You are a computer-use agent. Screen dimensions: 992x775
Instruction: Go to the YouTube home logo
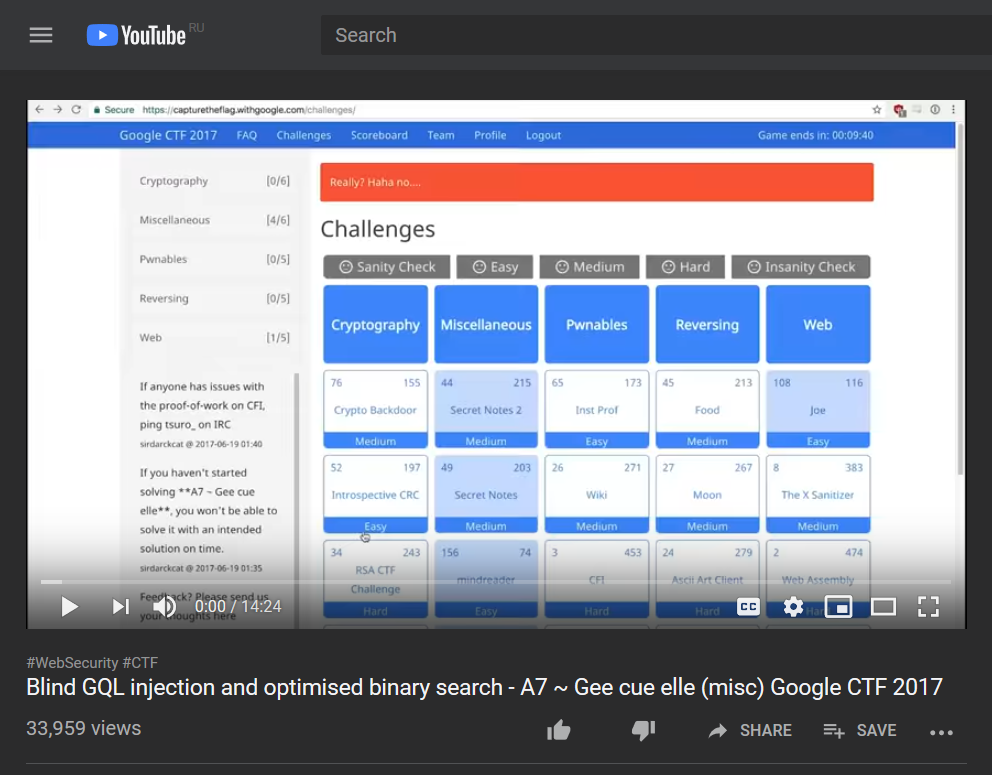[x=136, y=35]
